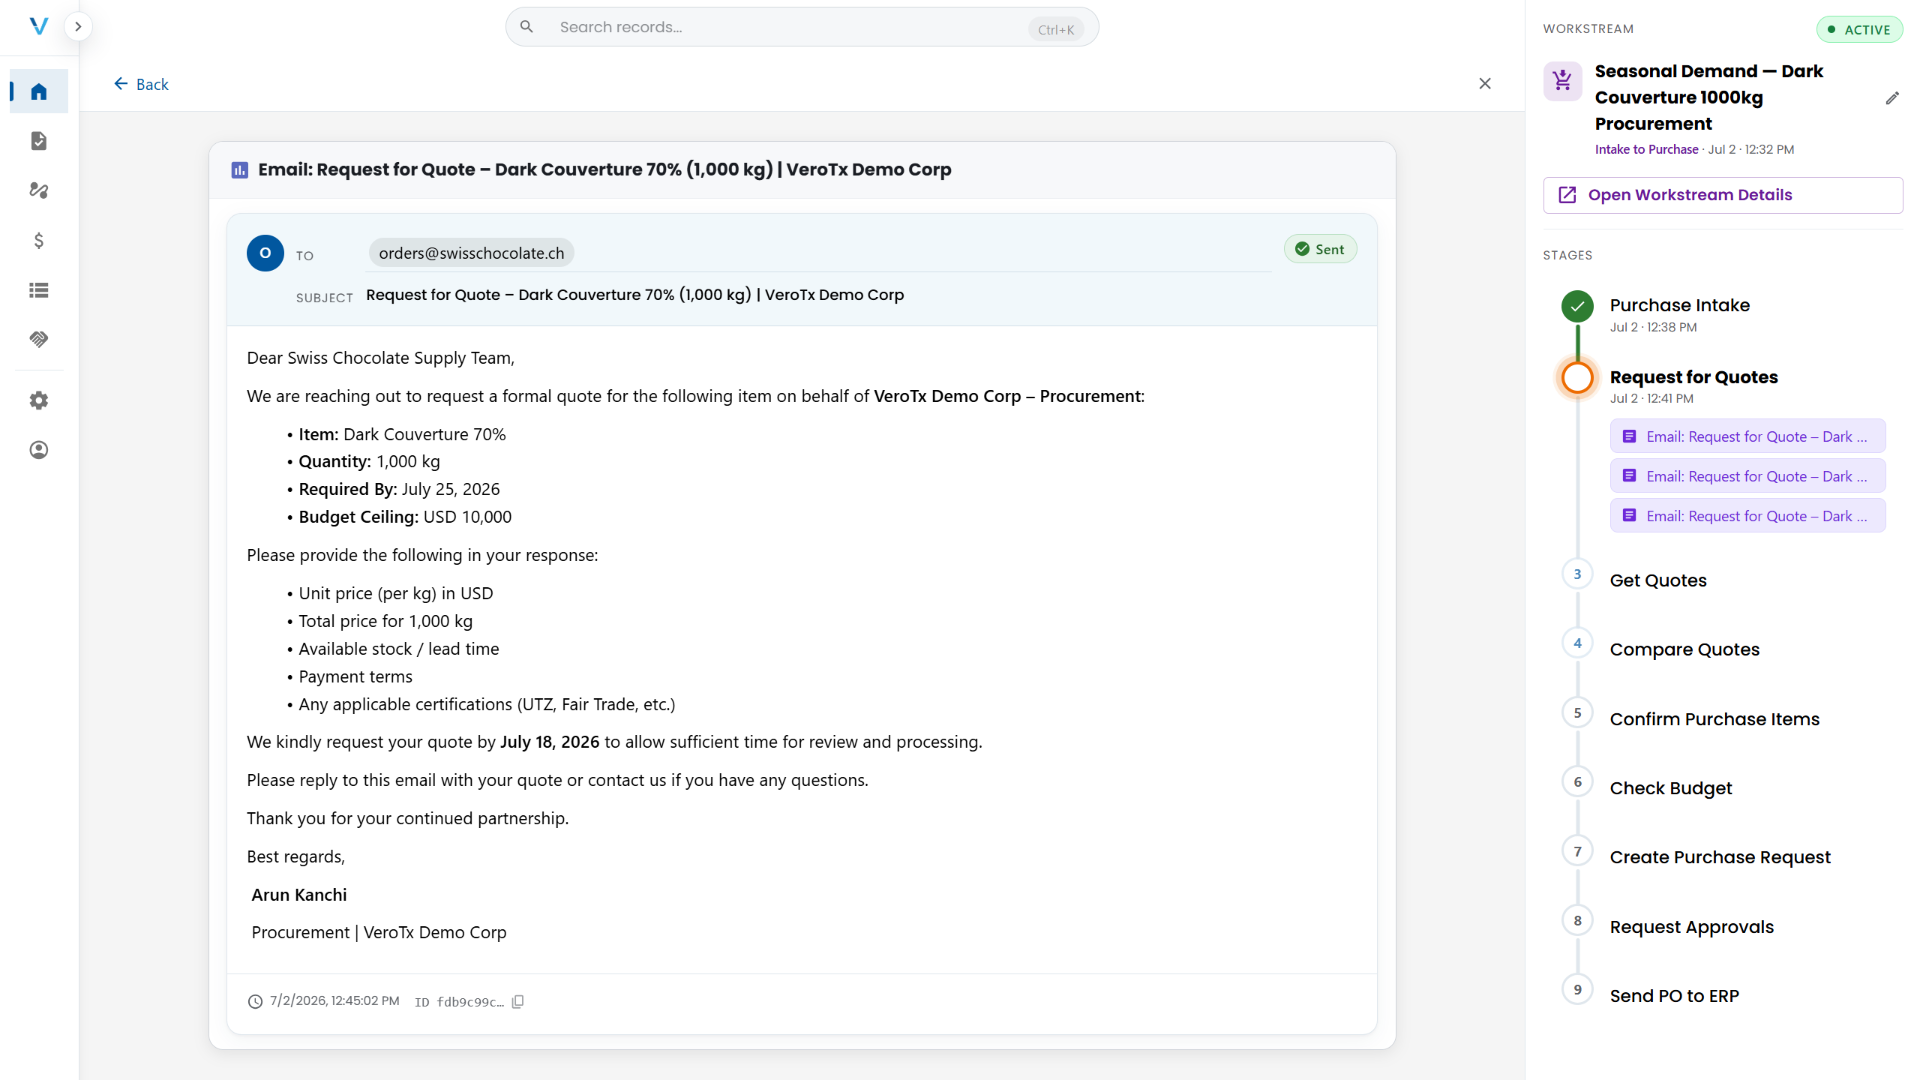This screenshot has width=1920, height=1080.
Task: Select stage 3 Get Quotes
Action: 1658,580
